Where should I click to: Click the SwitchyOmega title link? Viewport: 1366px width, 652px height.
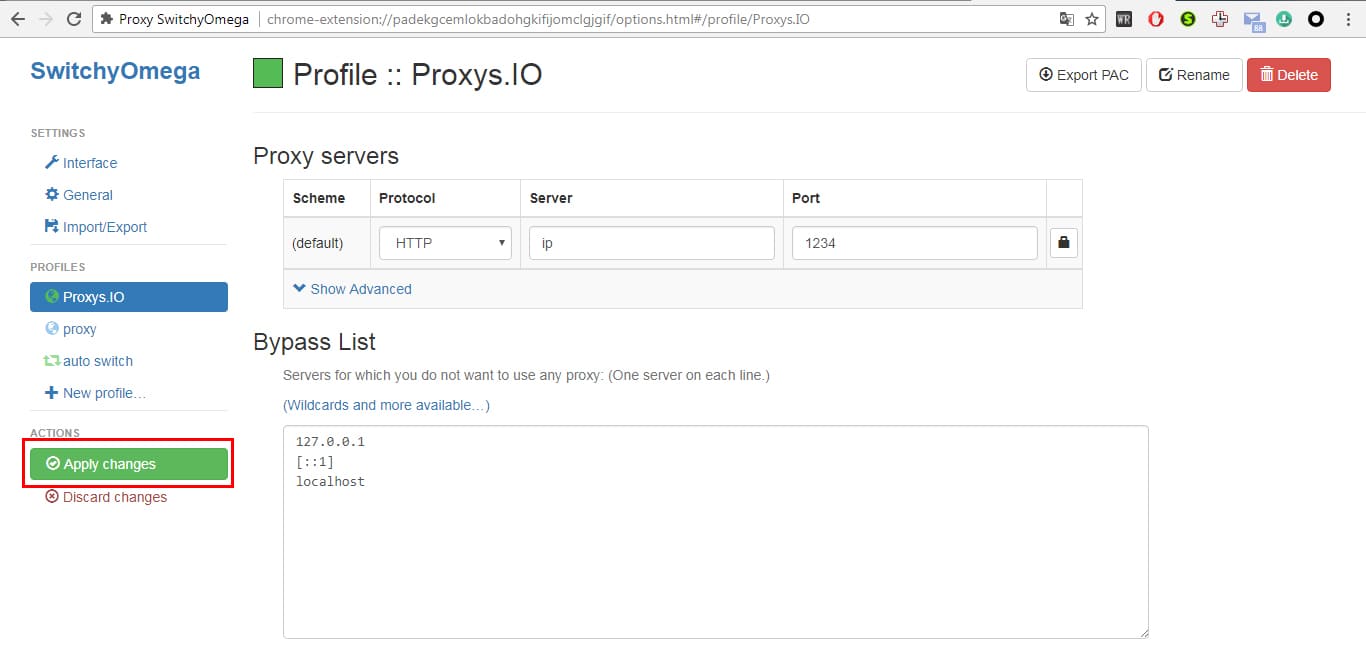point(115,71)
